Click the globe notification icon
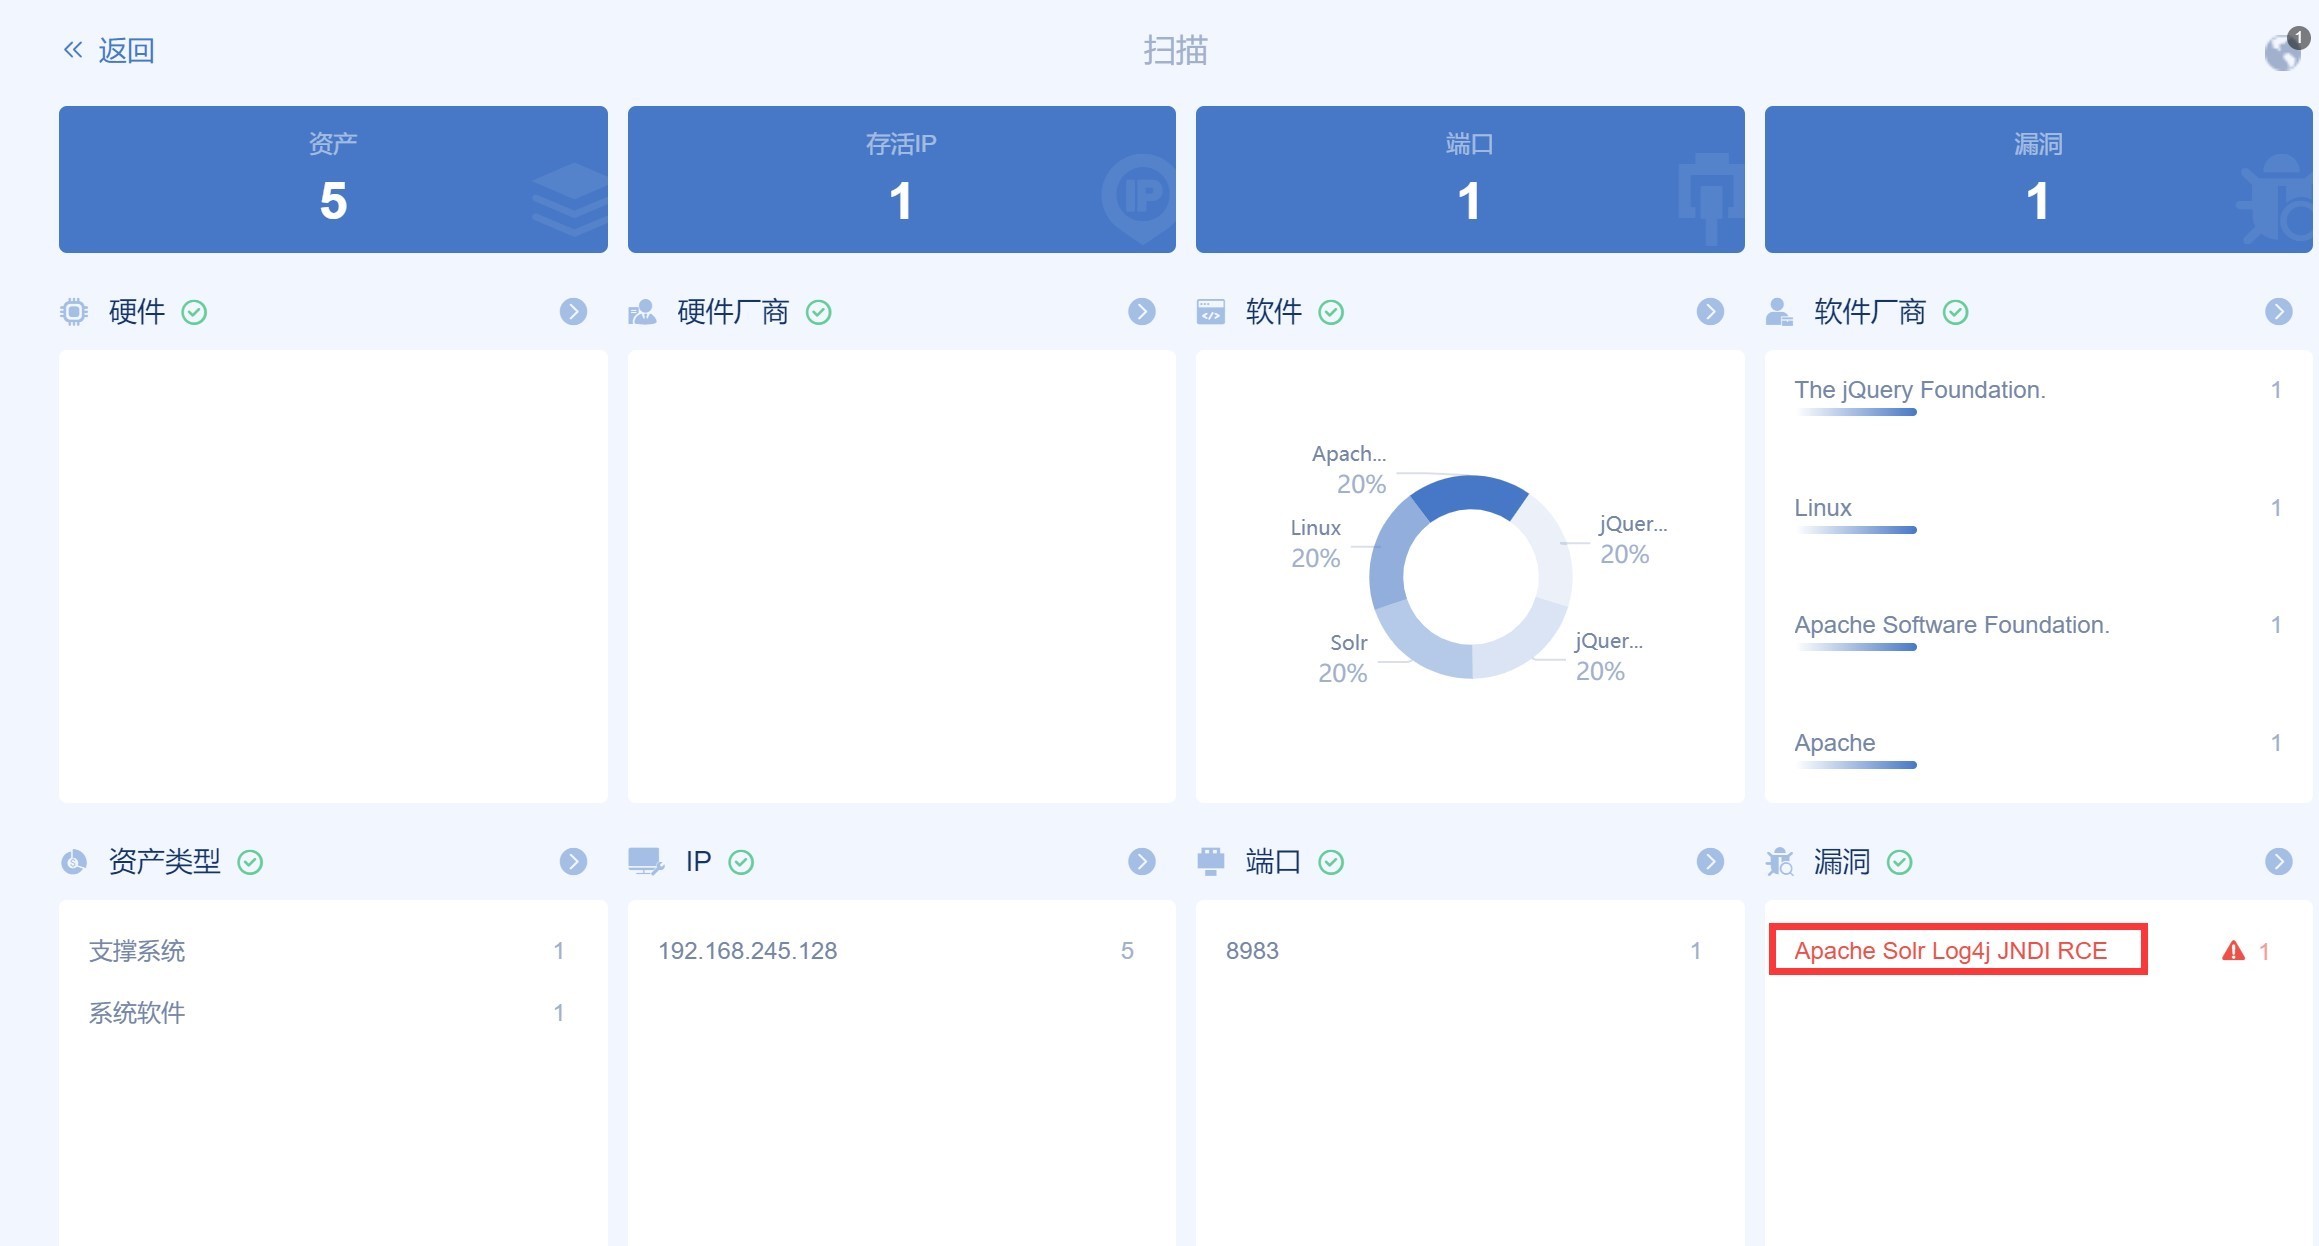The image size is (2319, 1246). [2283, 51]
